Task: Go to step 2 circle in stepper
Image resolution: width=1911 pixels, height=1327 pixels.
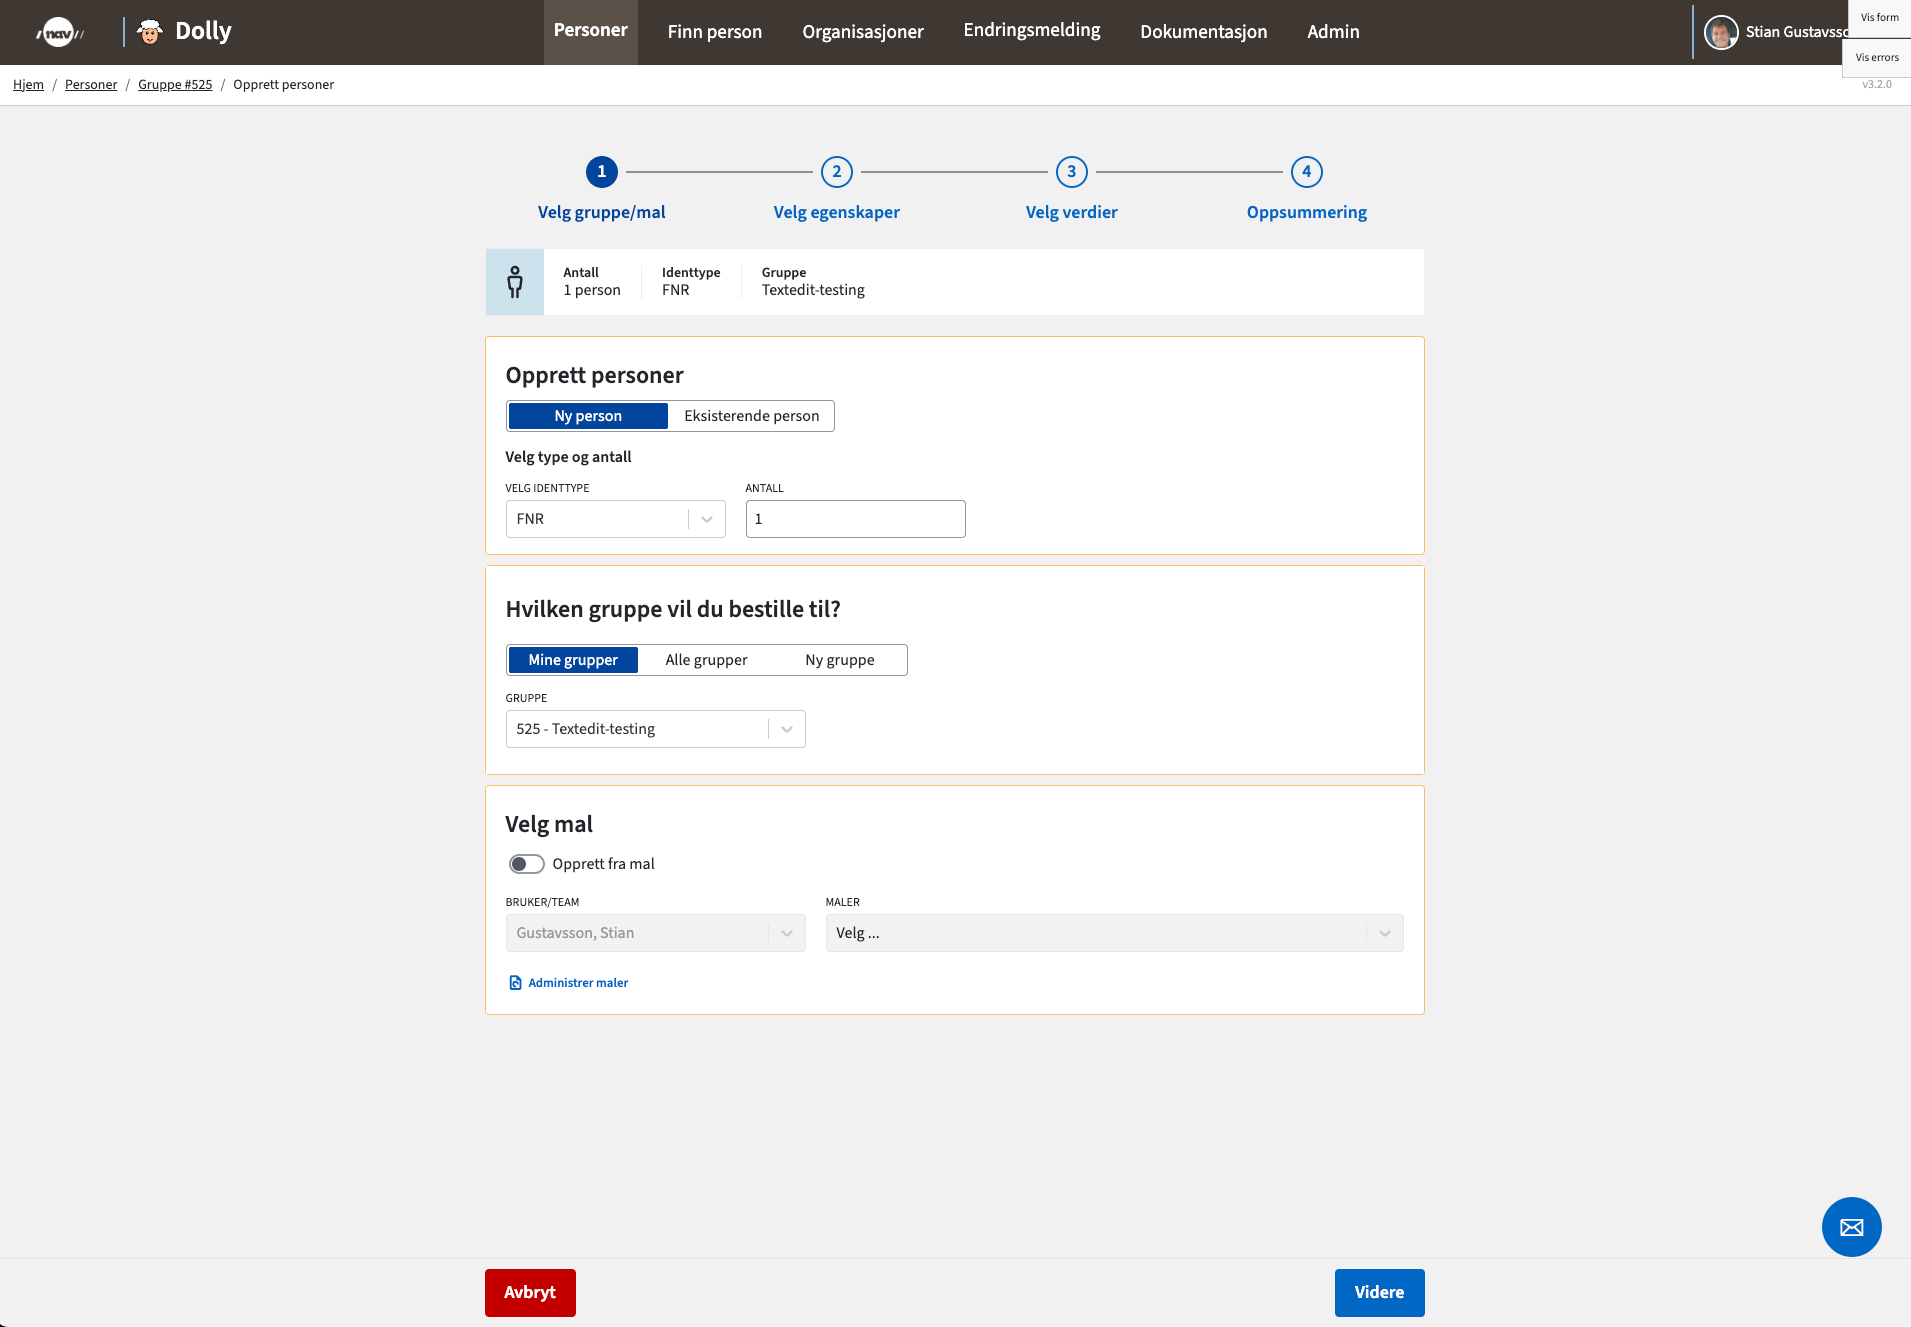Action: [836, 172]
